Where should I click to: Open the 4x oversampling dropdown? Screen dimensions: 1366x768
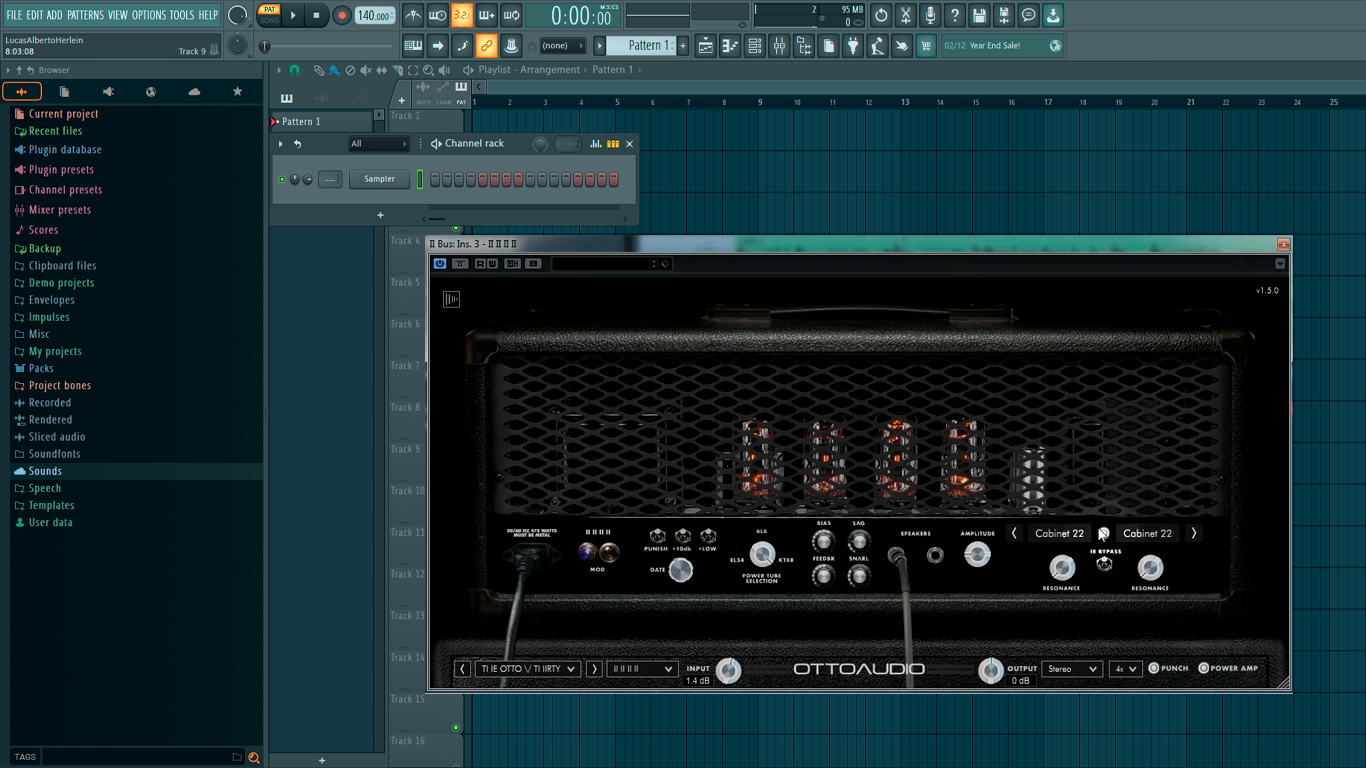click(1125, 669)
